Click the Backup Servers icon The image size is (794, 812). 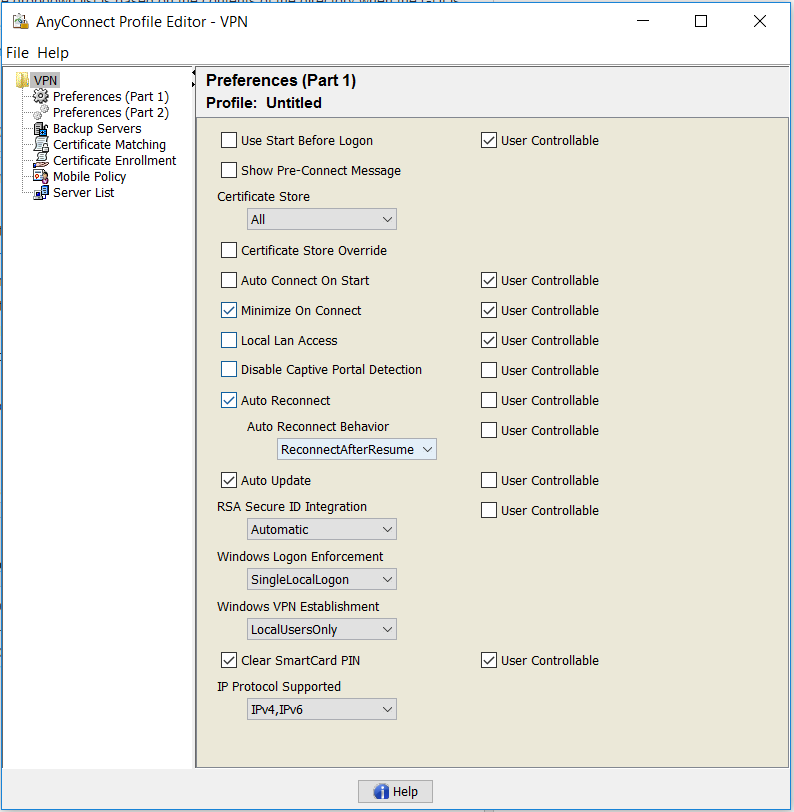click(41, 128)
